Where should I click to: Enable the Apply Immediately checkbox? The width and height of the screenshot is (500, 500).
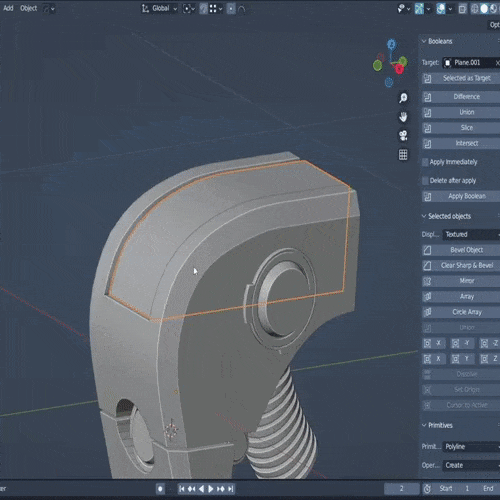tap(425, 162)
